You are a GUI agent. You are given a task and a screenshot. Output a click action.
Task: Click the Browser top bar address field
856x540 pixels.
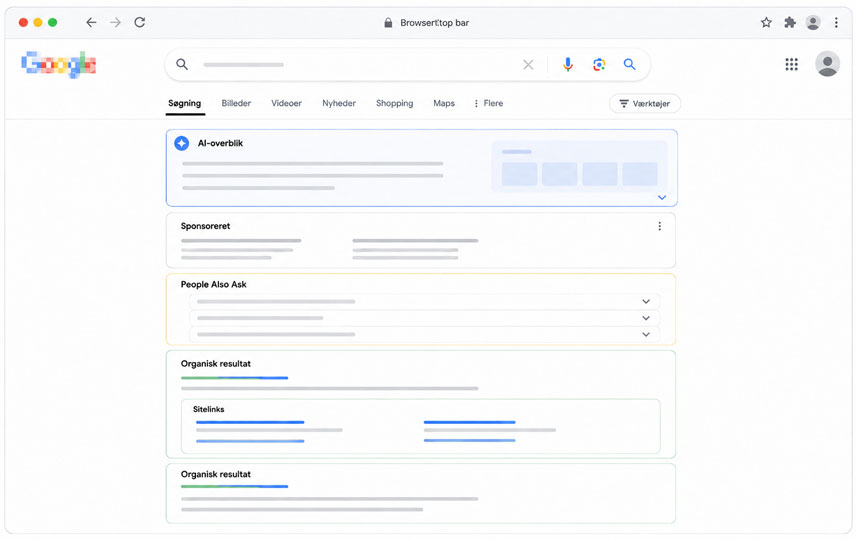pos(434,22)
